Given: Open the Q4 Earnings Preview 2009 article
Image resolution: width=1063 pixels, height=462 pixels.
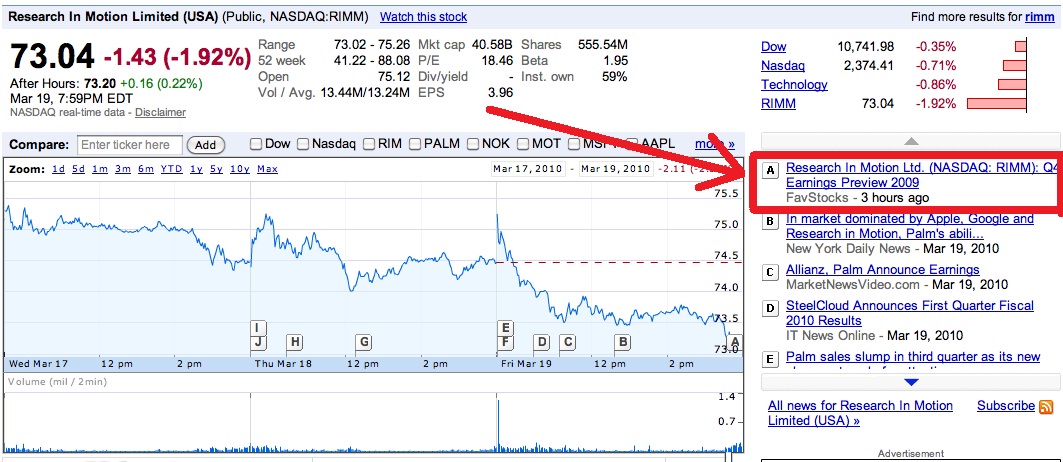Looking at the screenshot, I should 921,175.
